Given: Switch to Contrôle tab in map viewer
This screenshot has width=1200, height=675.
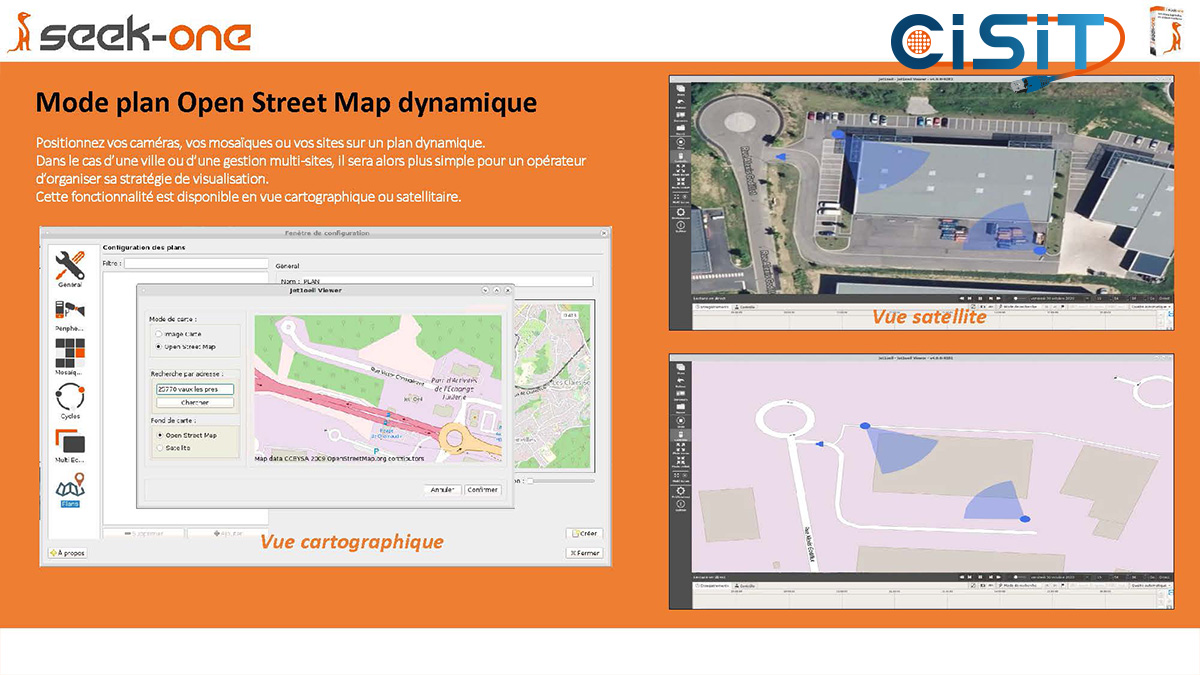Looking at the screenshot, I should [745, 585].
